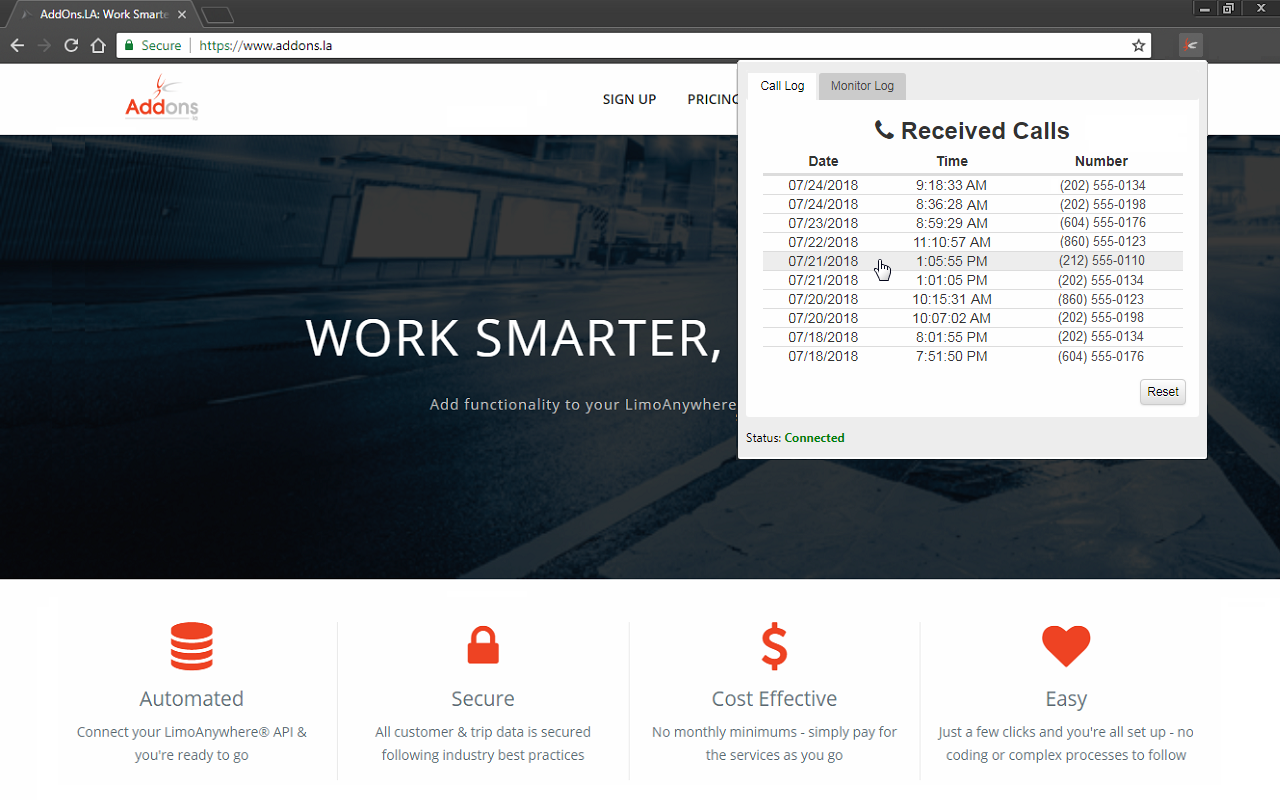Select the call at 10:15:31 AM
The image size is (1280, 800).
972,299
